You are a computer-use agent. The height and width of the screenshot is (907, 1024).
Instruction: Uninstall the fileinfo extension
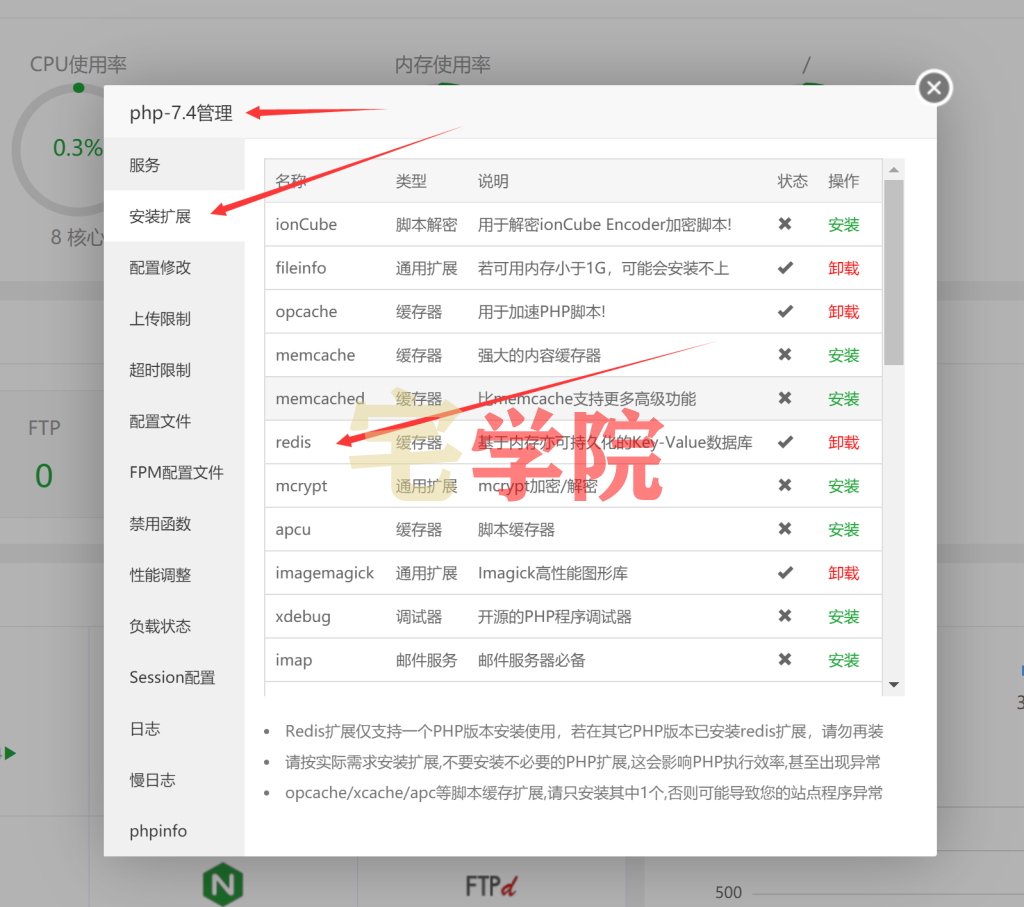[843, 268]
